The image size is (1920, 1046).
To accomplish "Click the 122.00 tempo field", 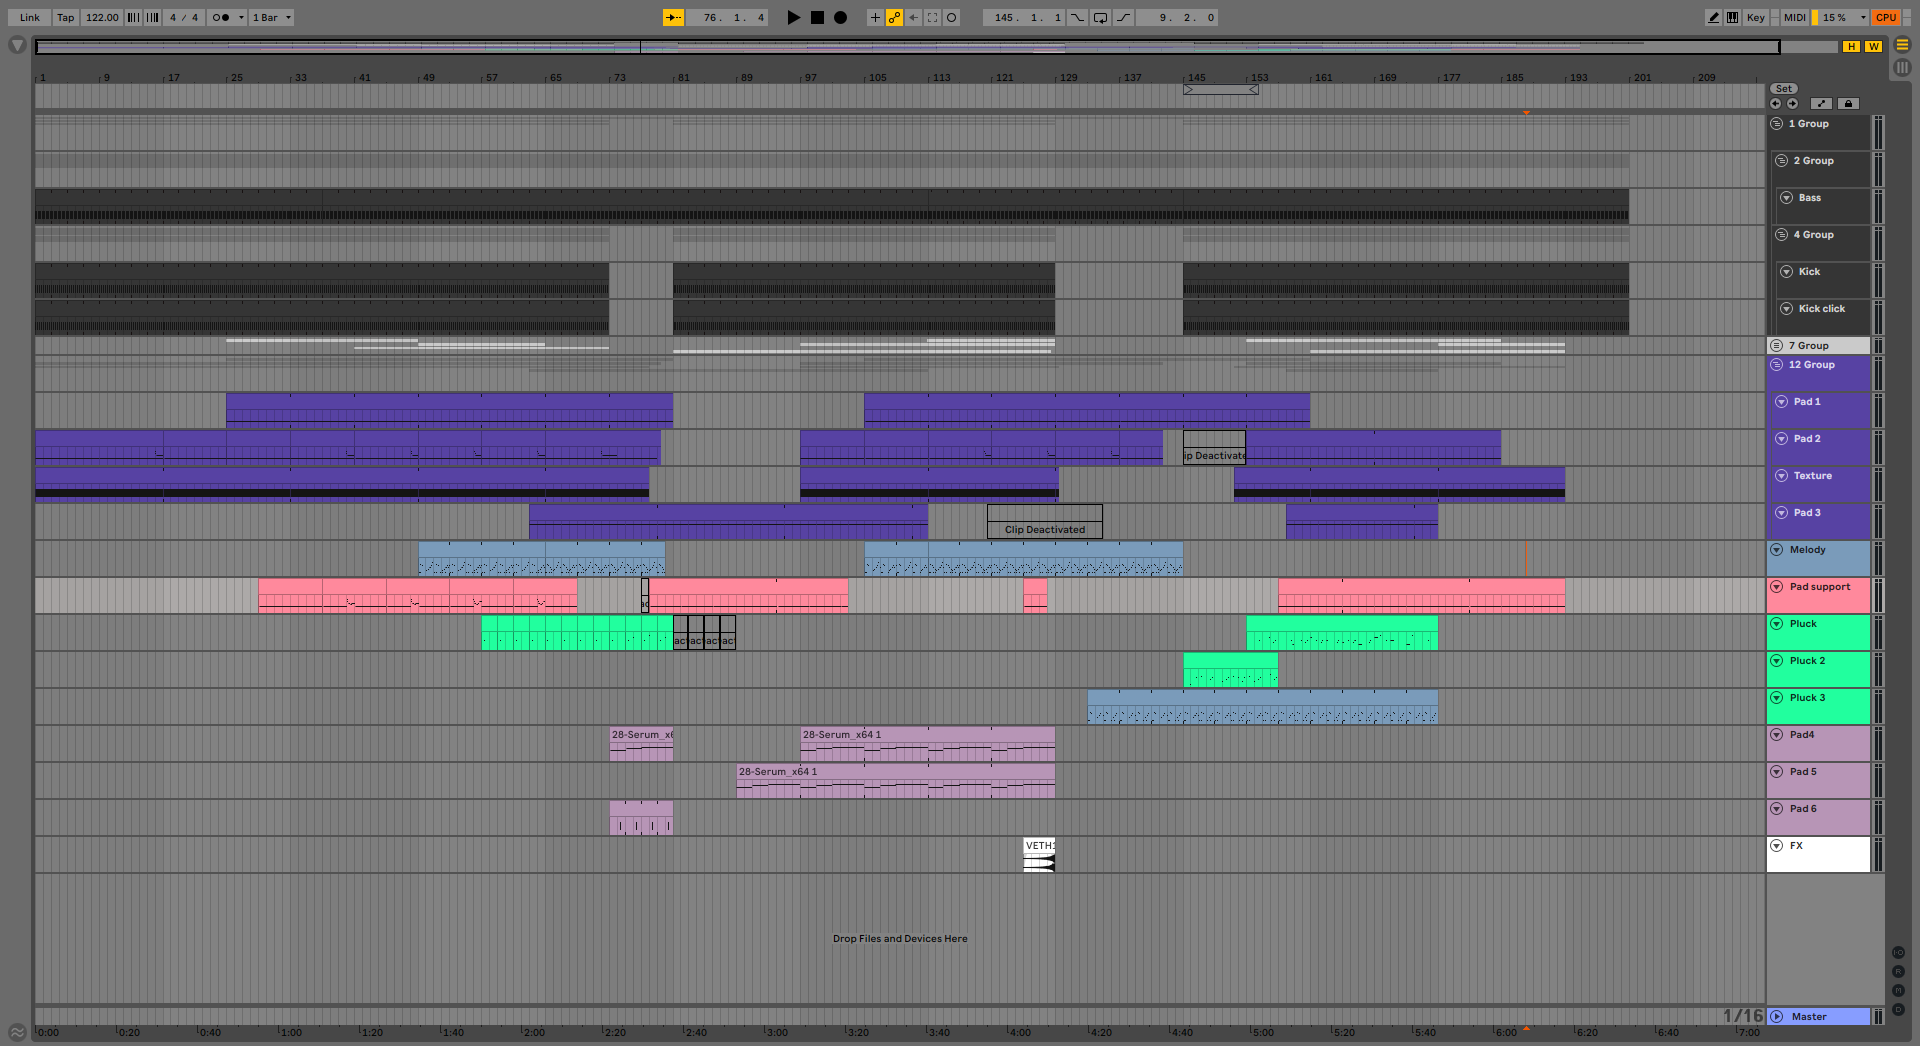I will point(102,17).
